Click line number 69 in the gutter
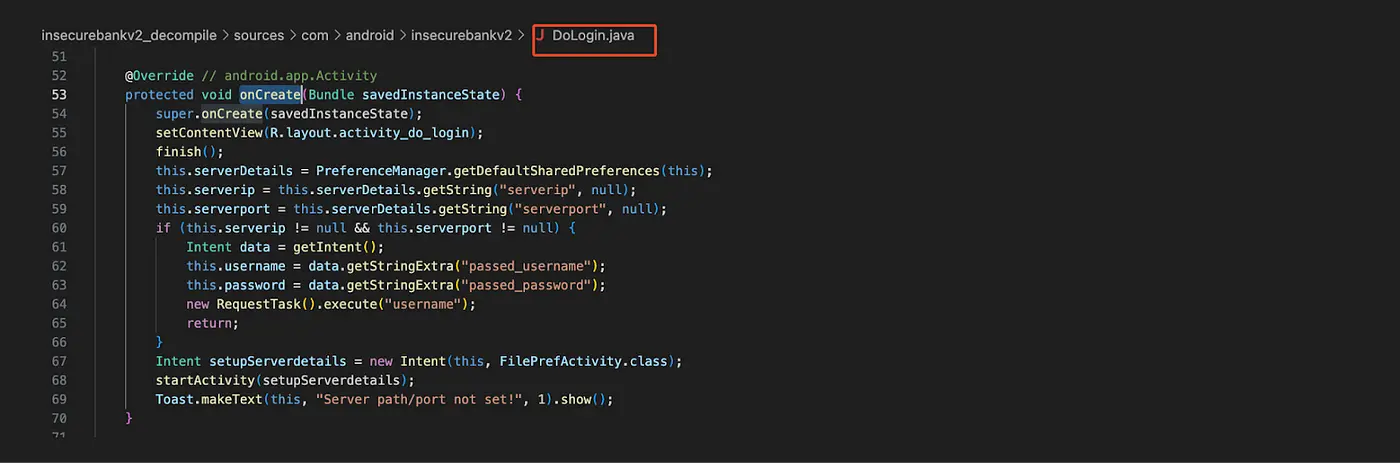 coord(58,399)
